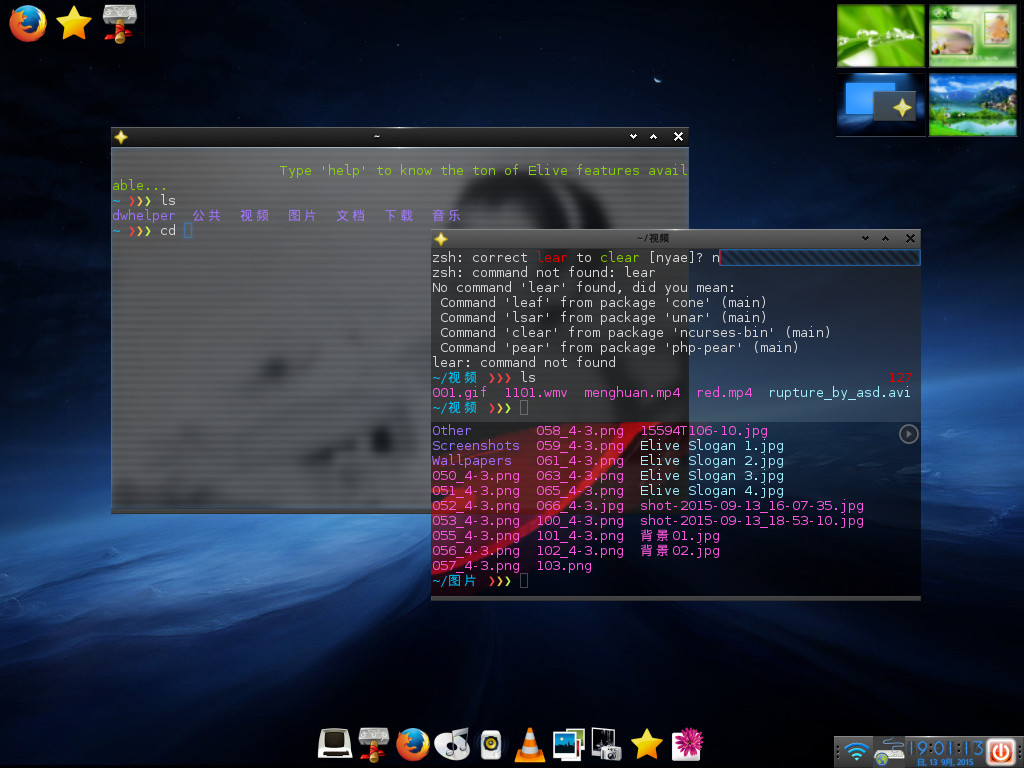
Task: Open the digital clock showing 19:01:13
Action: pos(946,748)
